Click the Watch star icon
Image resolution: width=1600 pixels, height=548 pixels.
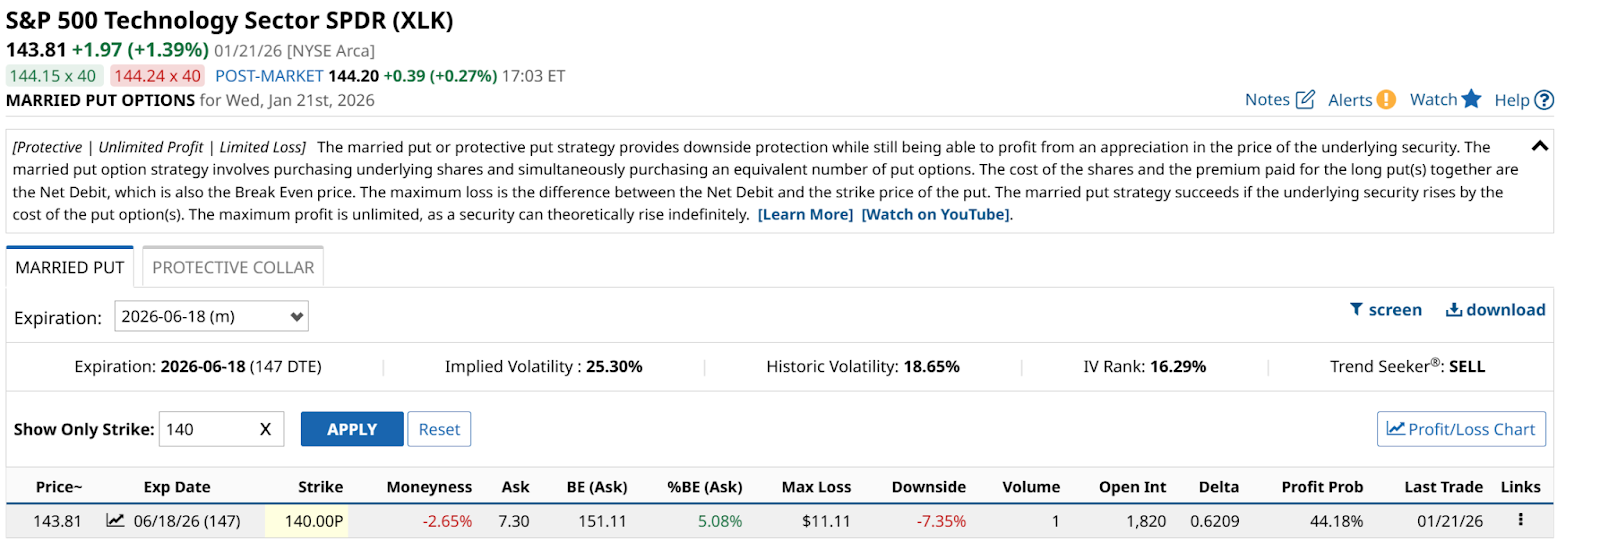tap(1471, 99)
